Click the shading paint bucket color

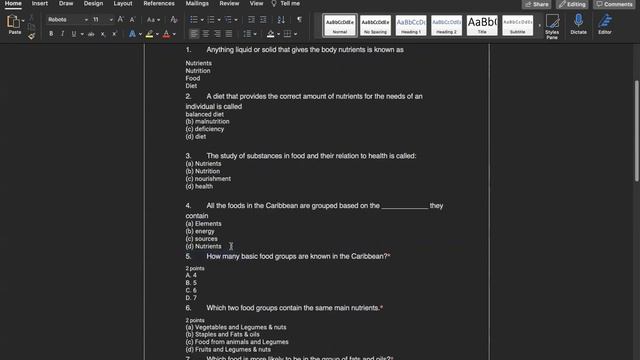point(271,34)
